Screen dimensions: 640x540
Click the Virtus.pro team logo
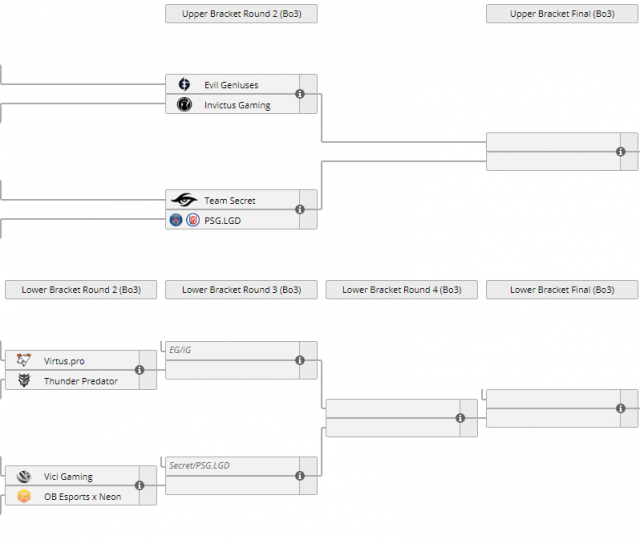tap(24, 361)
